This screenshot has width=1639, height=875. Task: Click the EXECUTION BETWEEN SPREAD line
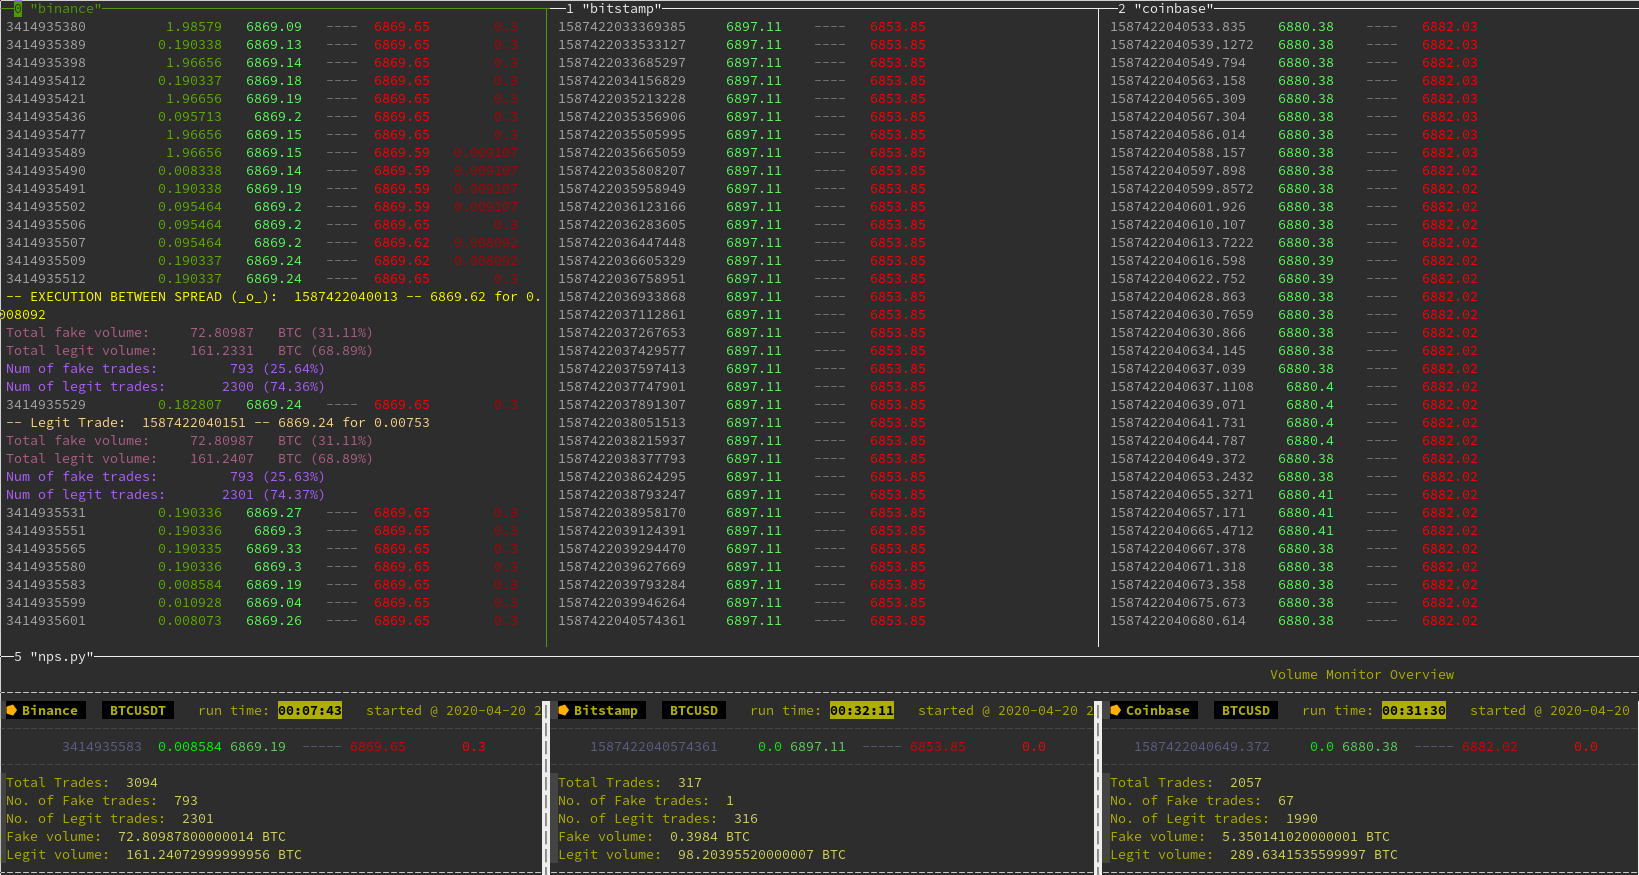tap(273, 297)
